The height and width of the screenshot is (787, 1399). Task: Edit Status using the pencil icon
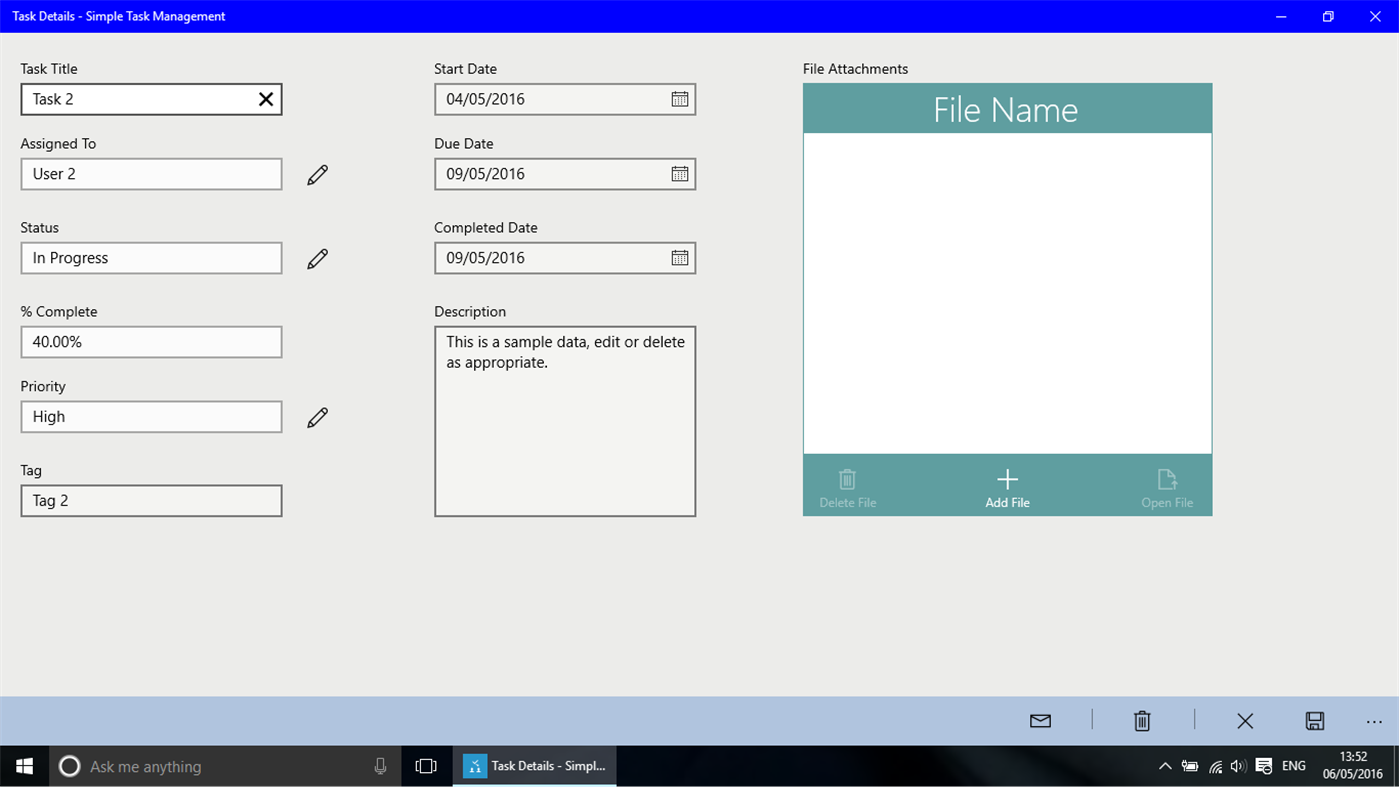click(x=317, y=258)
